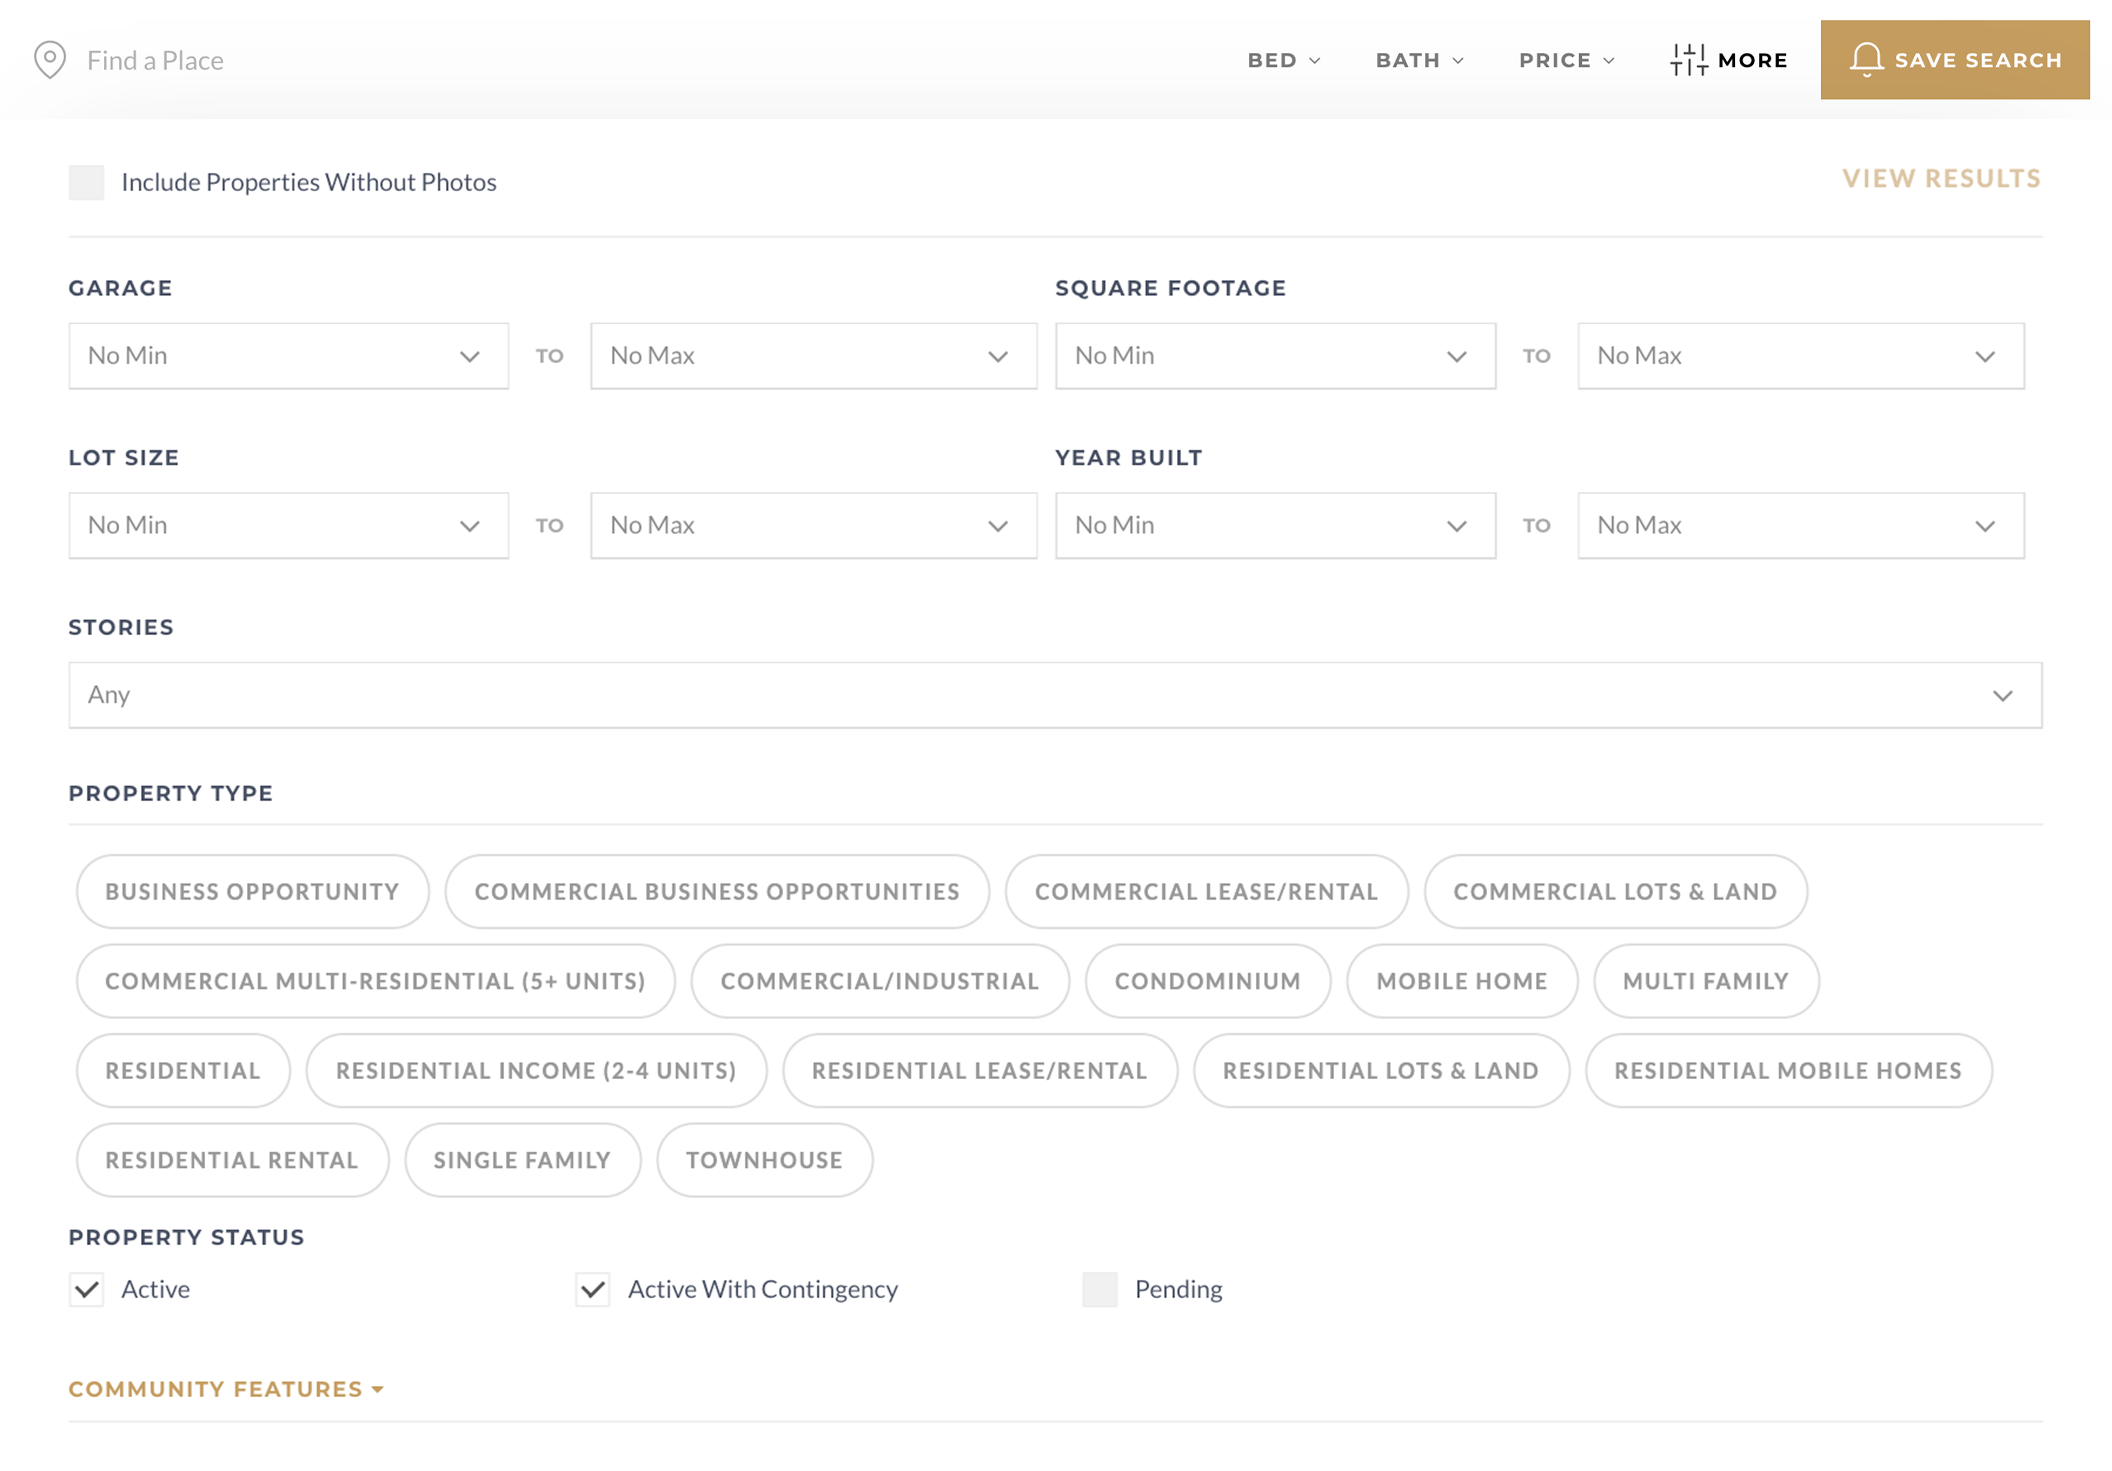The image size is (2112, 1471).
Task: Open the BATH filter menu
Action: [1419, 60]
